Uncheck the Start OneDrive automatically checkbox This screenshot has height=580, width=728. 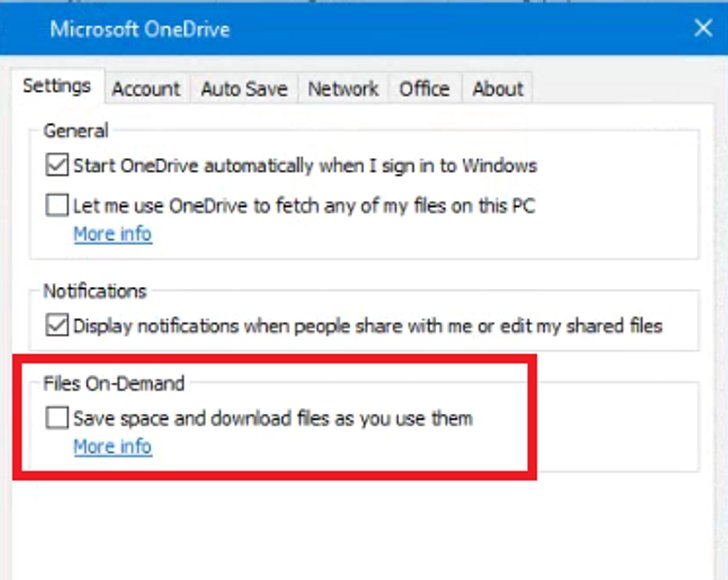click(x=57, y=165)
